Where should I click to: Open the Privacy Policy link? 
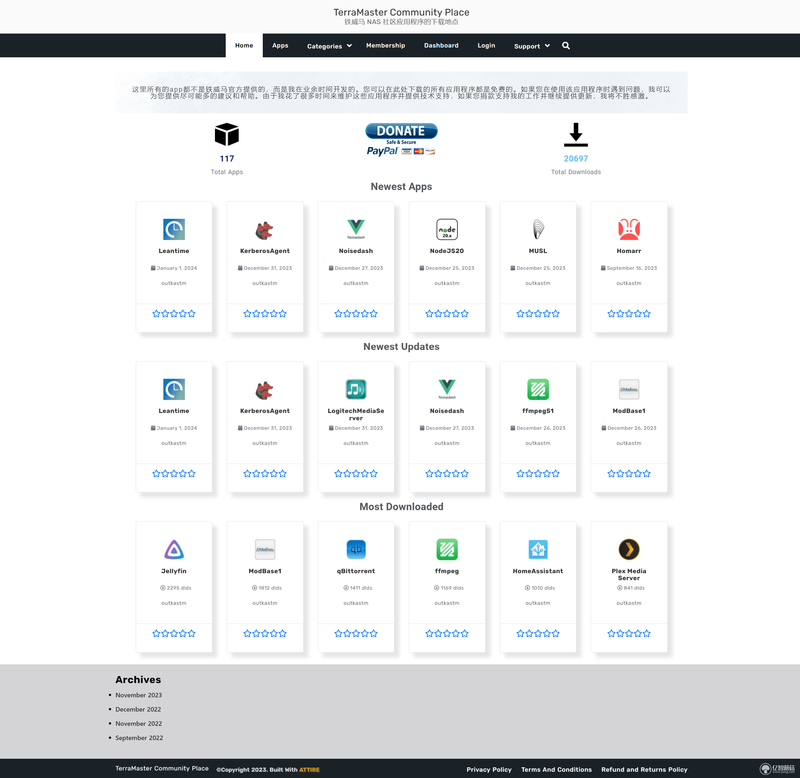point(489,769)
